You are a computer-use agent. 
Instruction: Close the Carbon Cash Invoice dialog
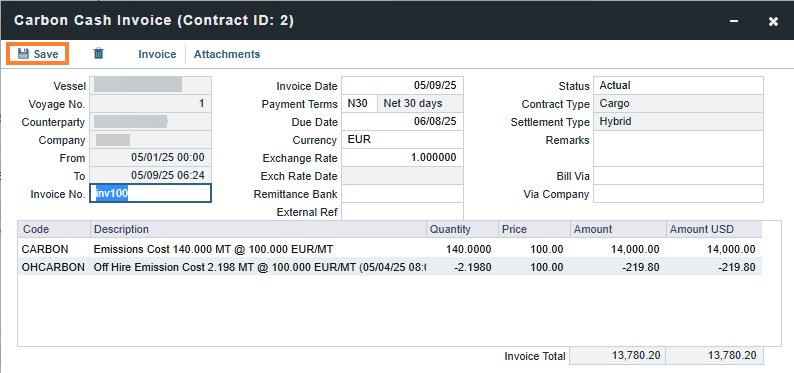point(773,21)
